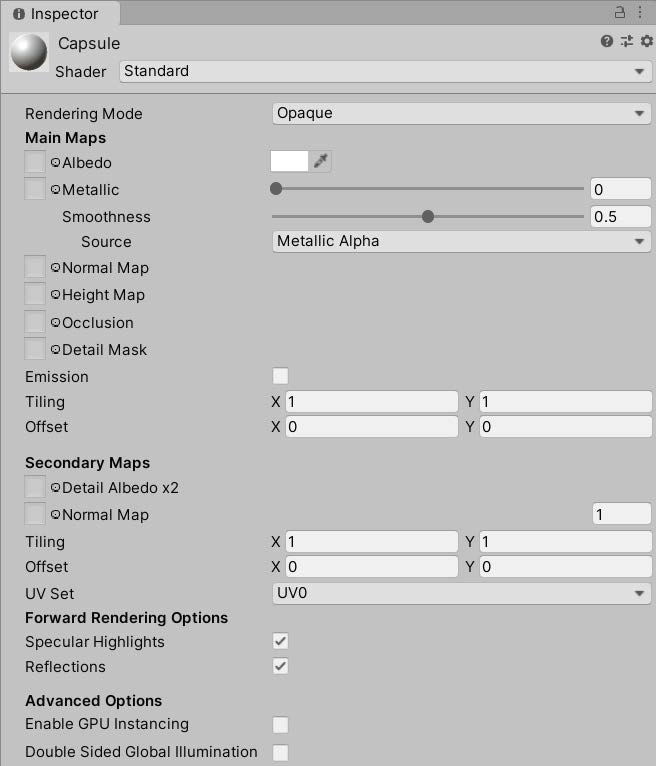Open the material help reference icon

pos(607,41)
